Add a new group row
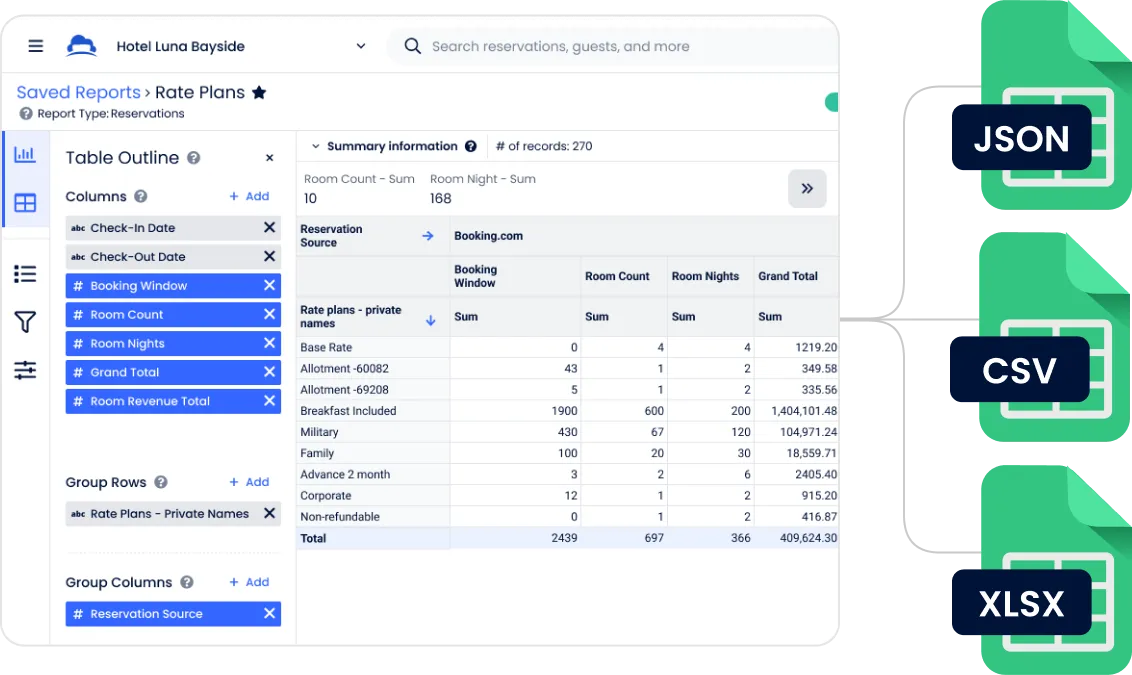The image size is (1132, 675). (249, 482)
